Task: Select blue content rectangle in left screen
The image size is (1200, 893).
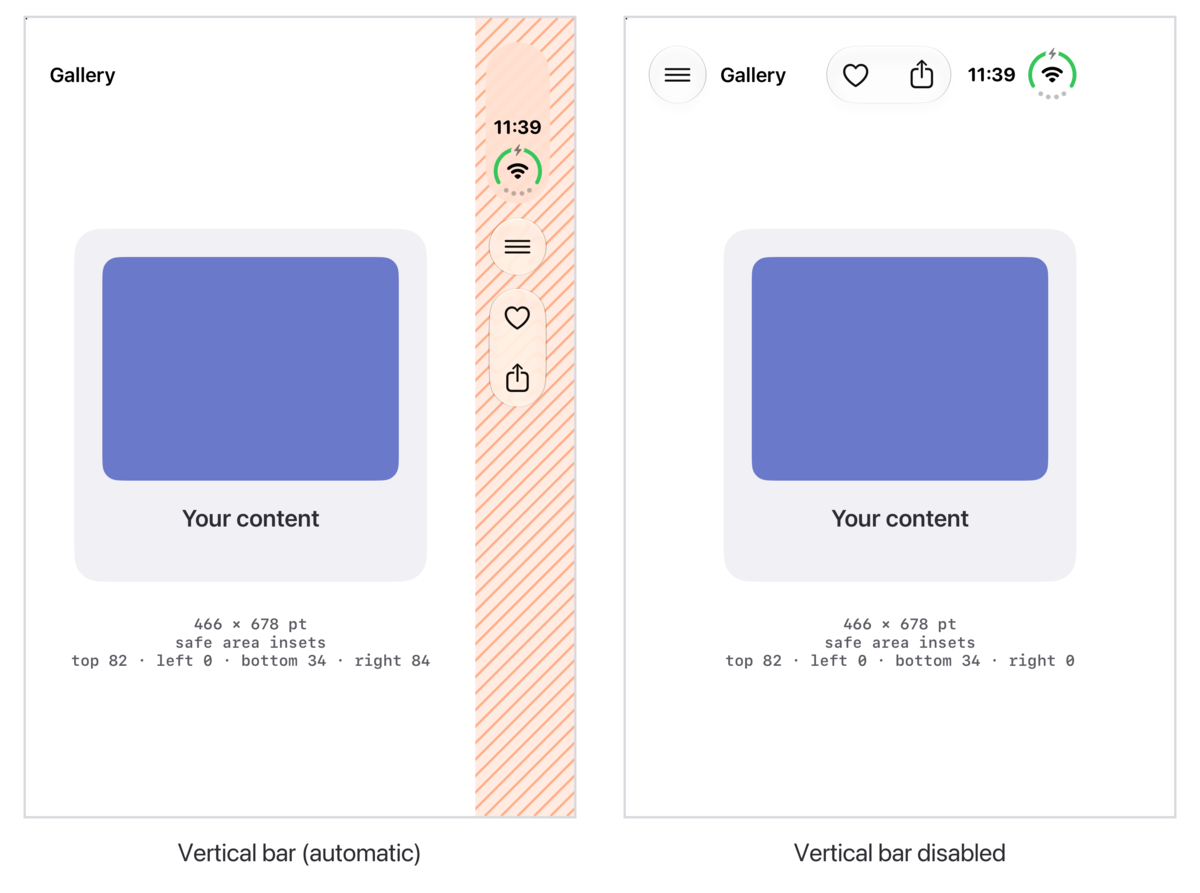Action: pyautogui.click(x=250, y=369)
